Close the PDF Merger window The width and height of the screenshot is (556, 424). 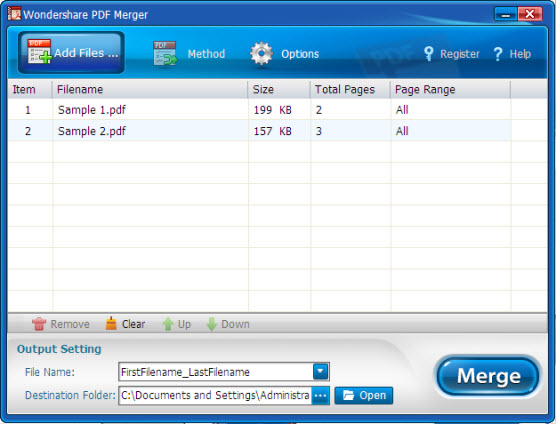pos(530,14)
